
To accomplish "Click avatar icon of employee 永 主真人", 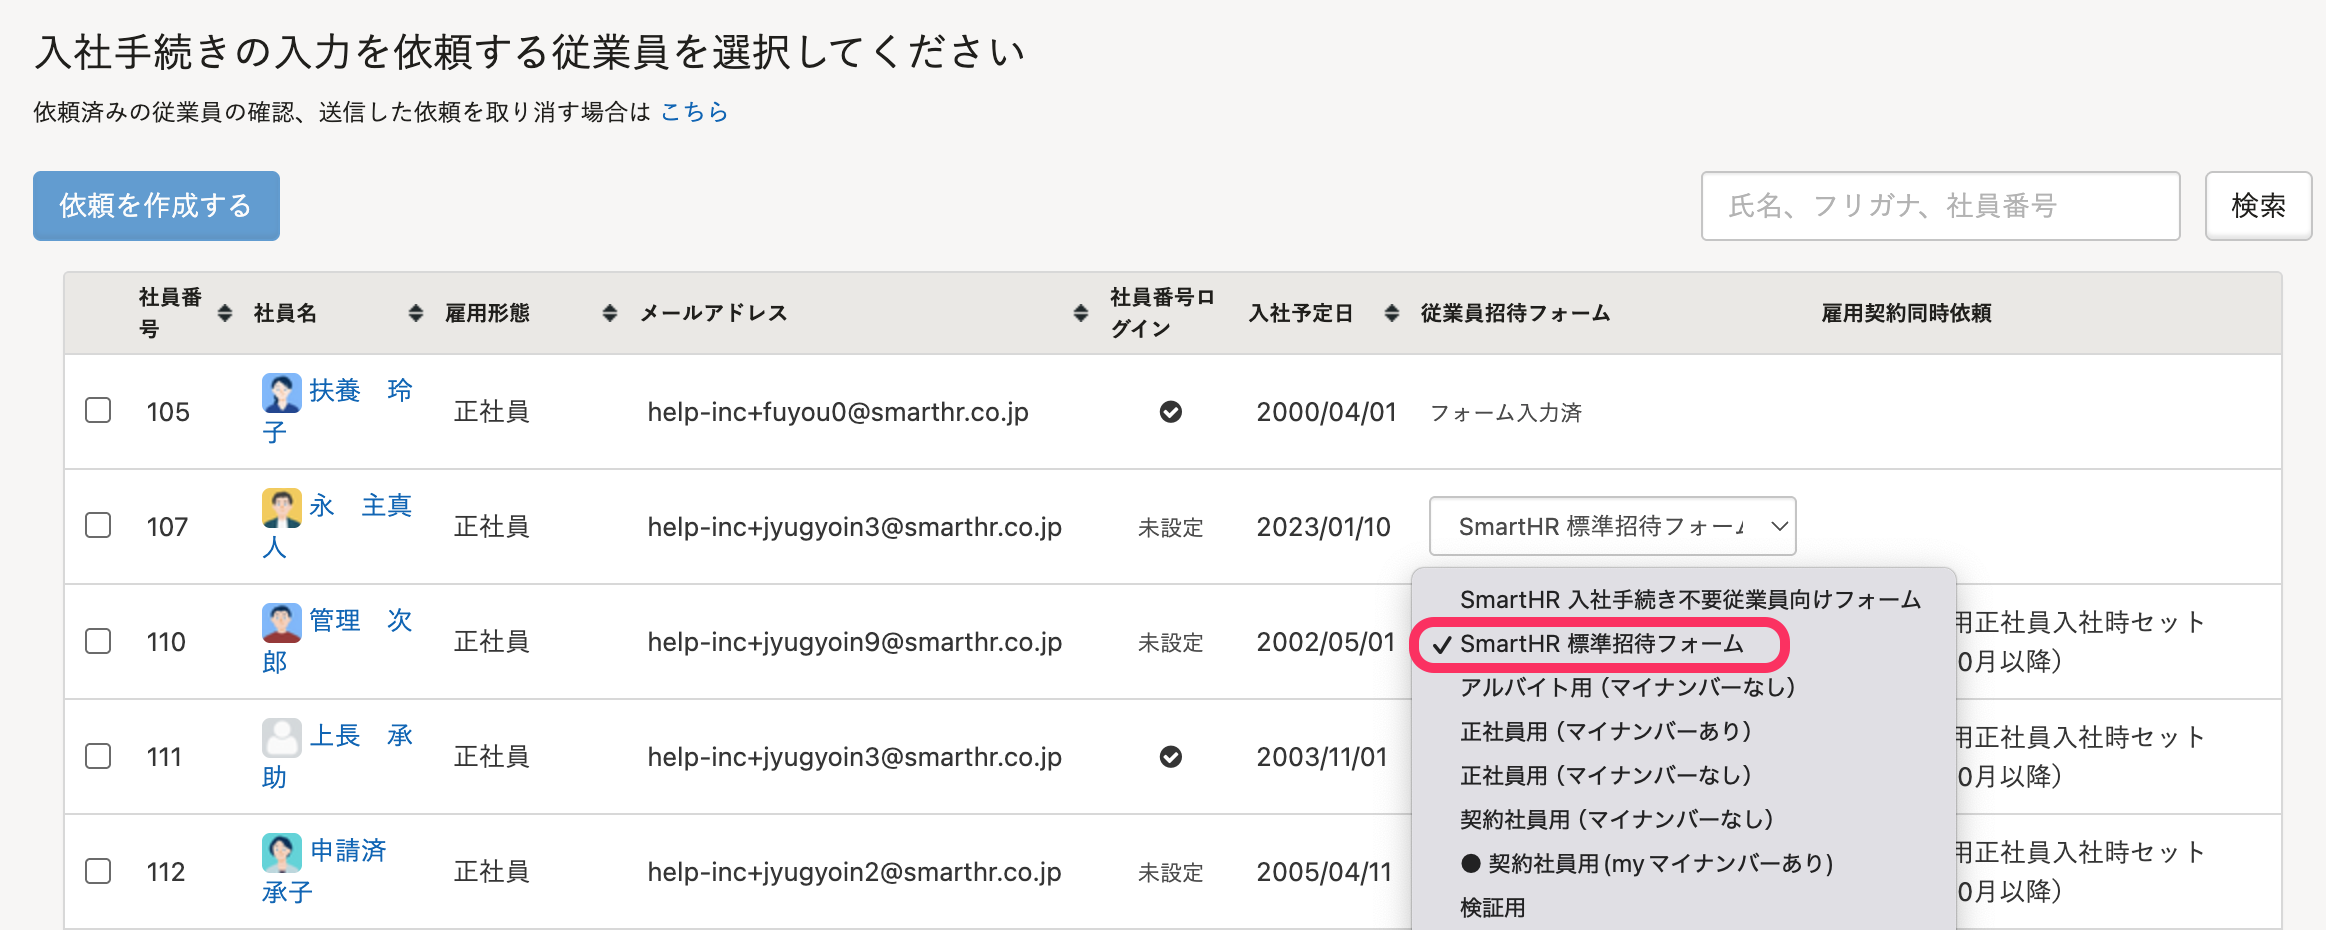I will tap(281, 507).
